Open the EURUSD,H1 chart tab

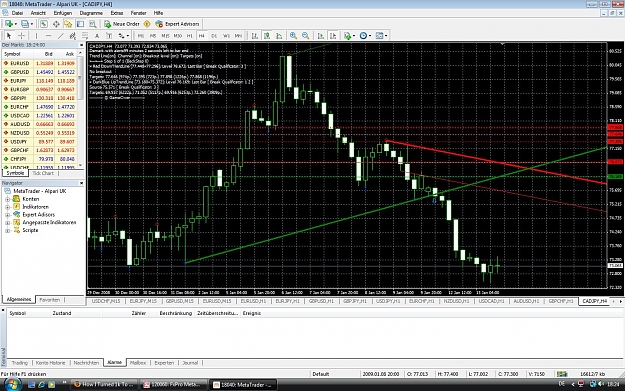click(x=253, y=301)
